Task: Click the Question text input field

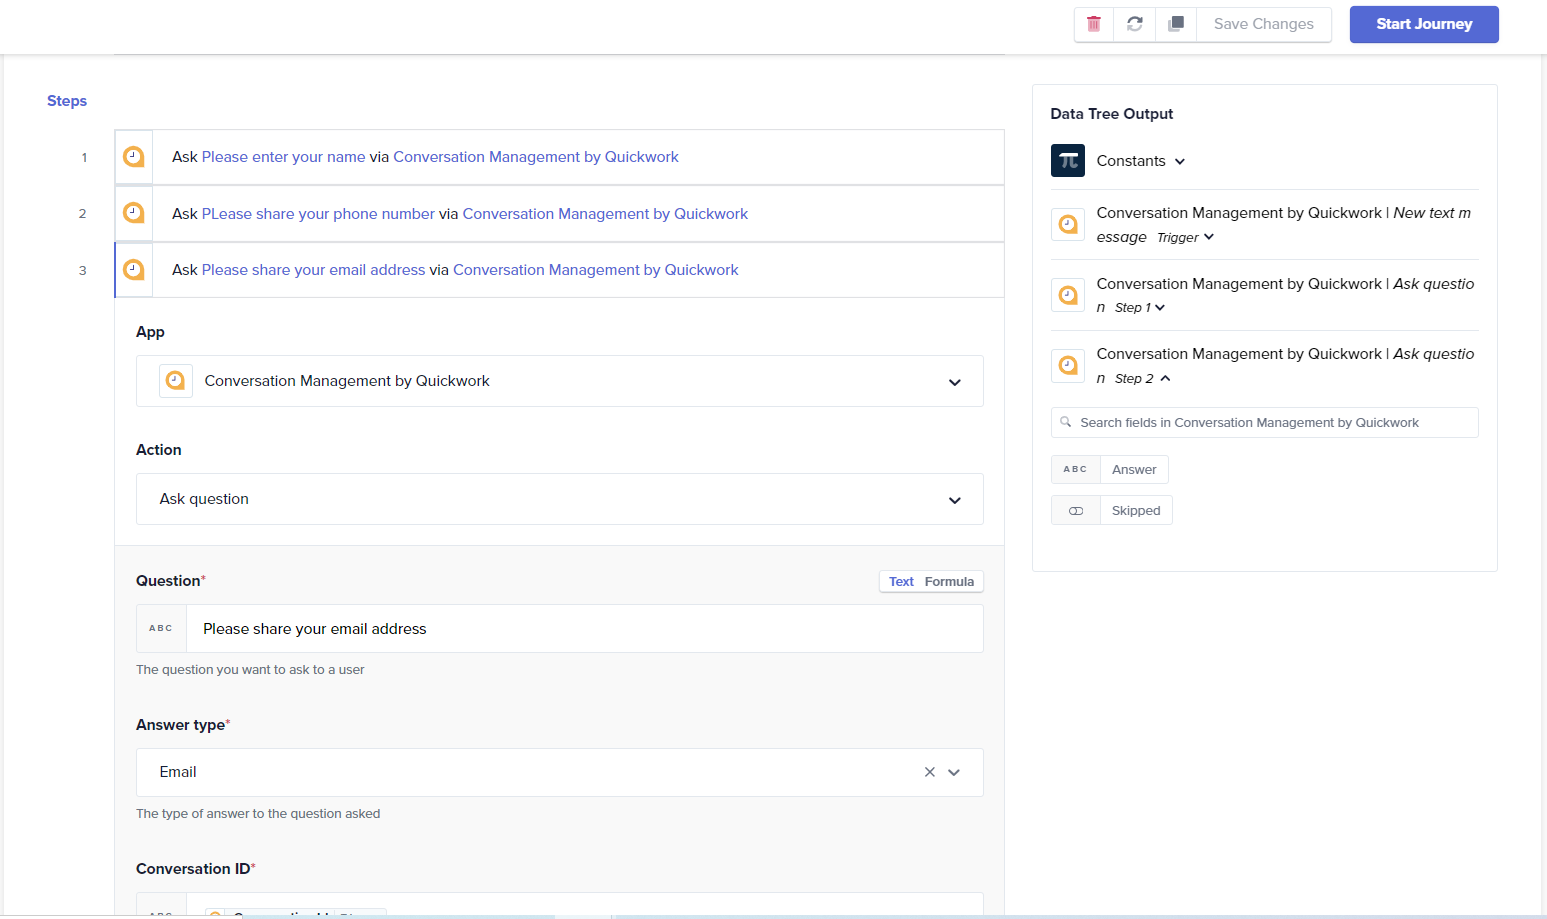Action: [x=584, y=628]
